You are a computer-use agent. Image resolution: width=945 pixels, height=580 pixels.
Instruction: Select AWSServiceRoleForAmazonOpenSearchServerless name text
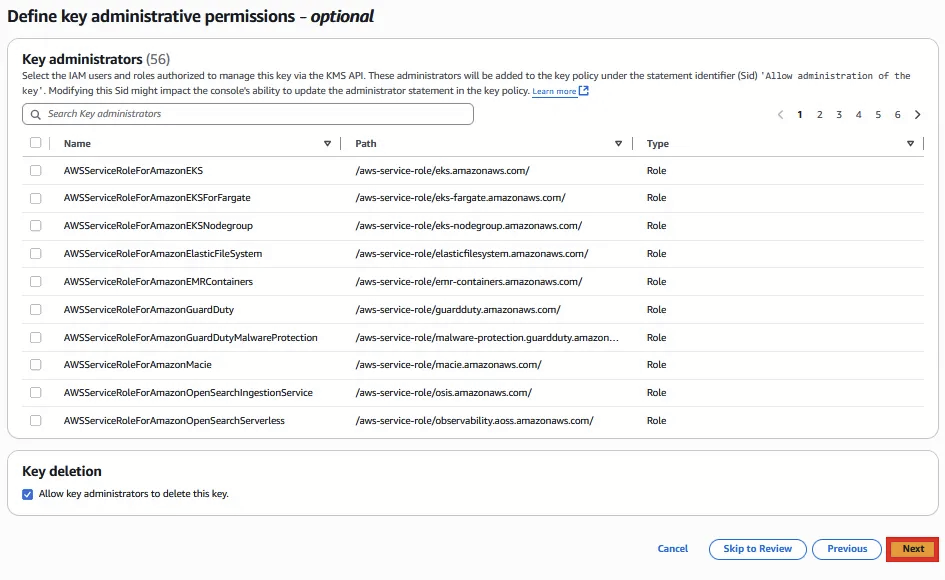174,421
